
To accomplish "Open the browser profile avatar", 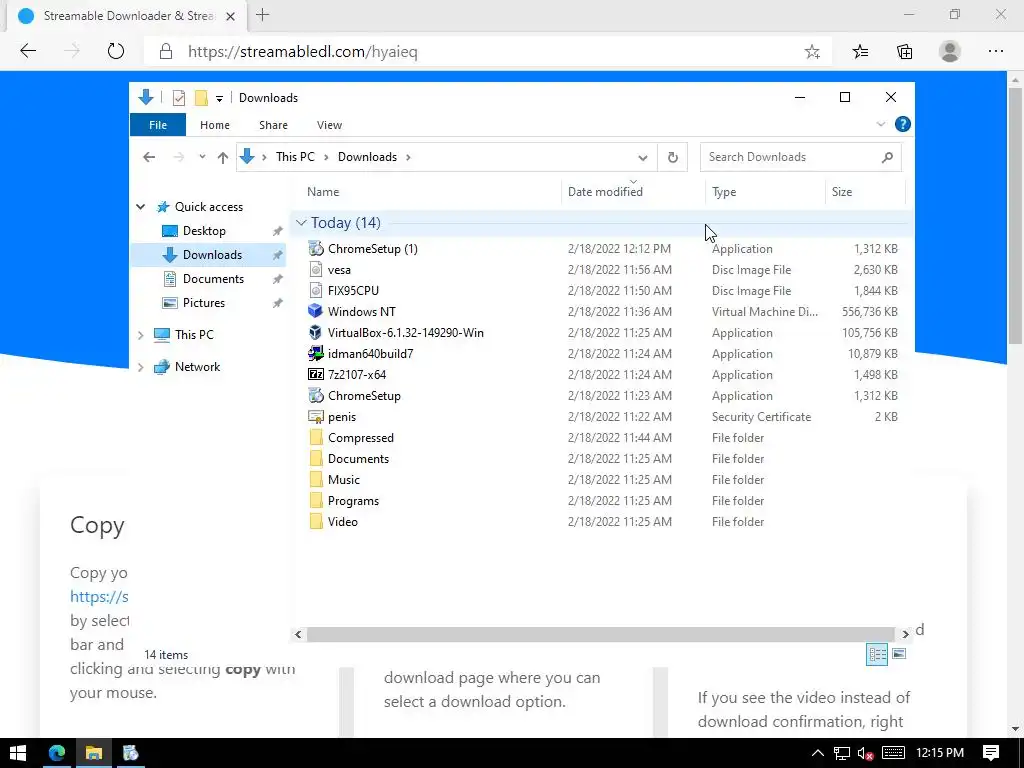I will [x=950, y=52].
